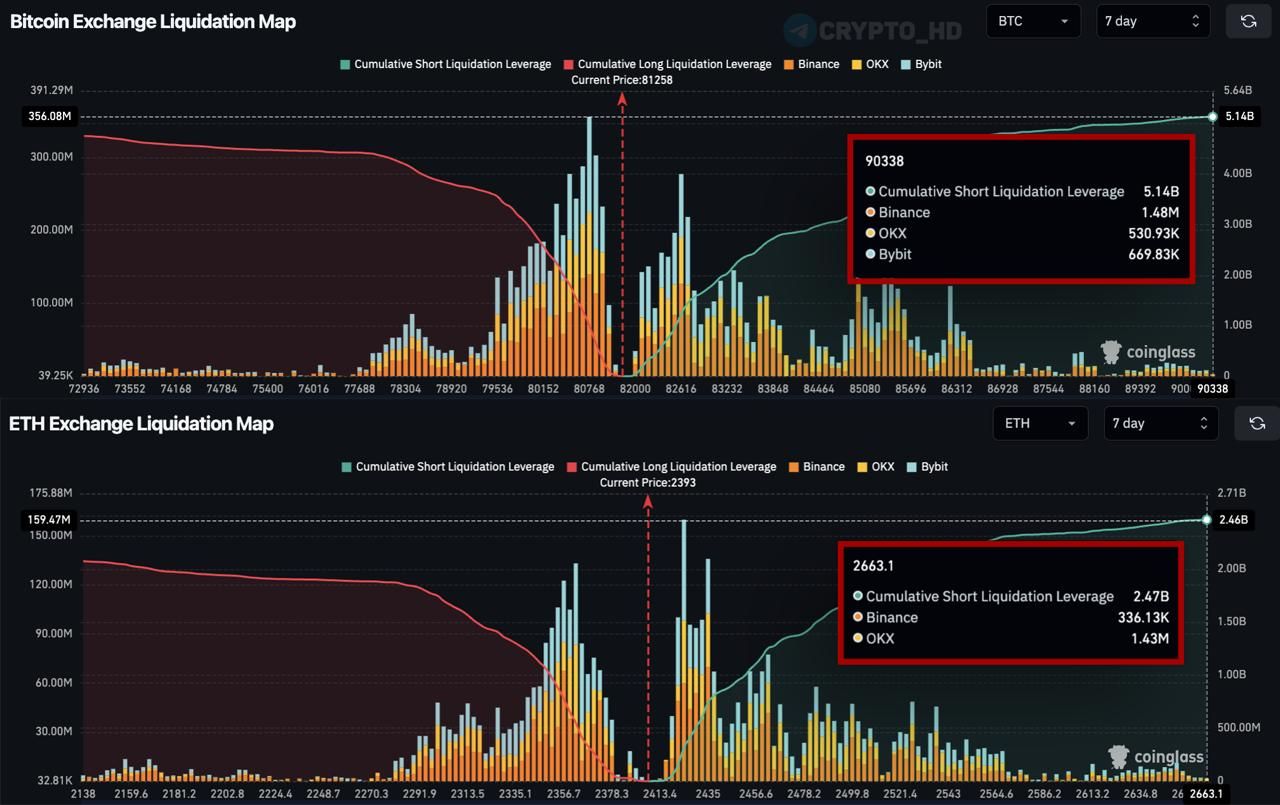
Task: Toggle Cumulative Short Liquidation Leverage in ETH legend
Action: click(447, 467)
